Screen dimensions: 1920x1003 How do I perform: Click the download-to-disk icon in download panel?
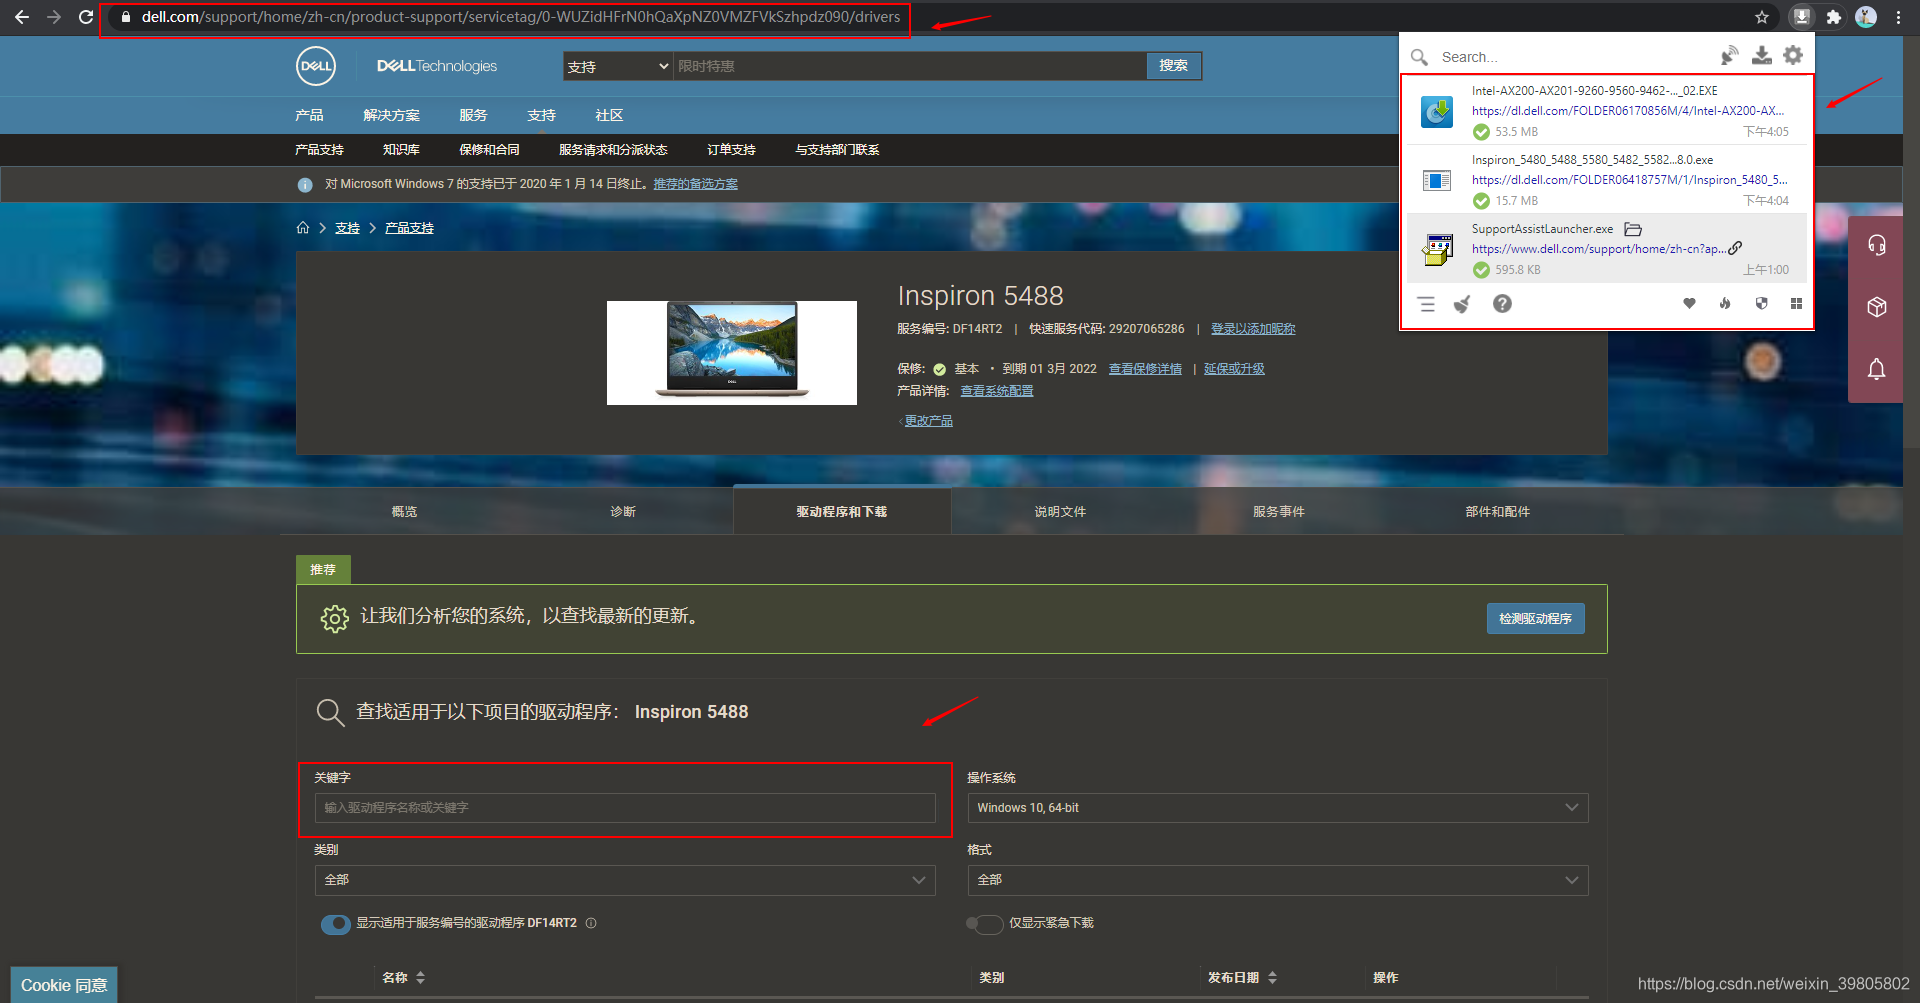click(1762, 55)
